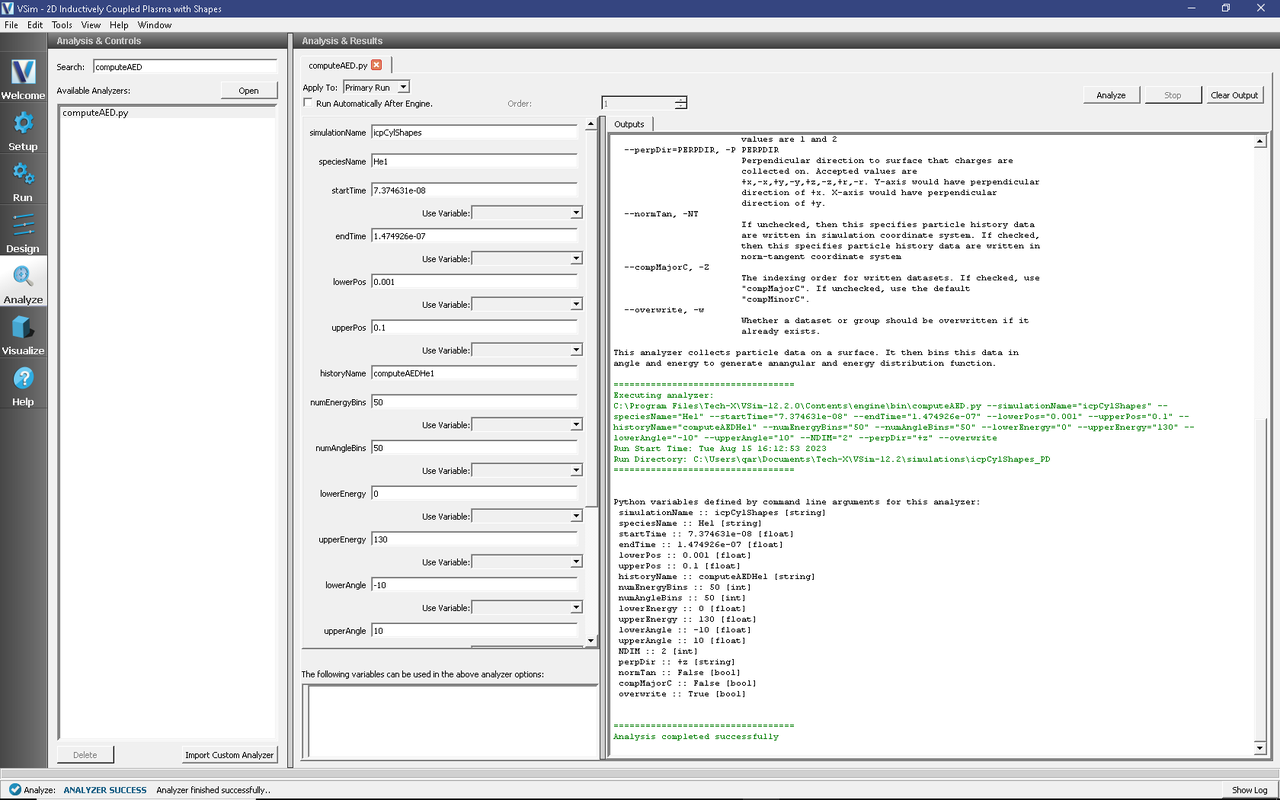
Task: Click the Analyze button
Action: [x=1111, y=95]
